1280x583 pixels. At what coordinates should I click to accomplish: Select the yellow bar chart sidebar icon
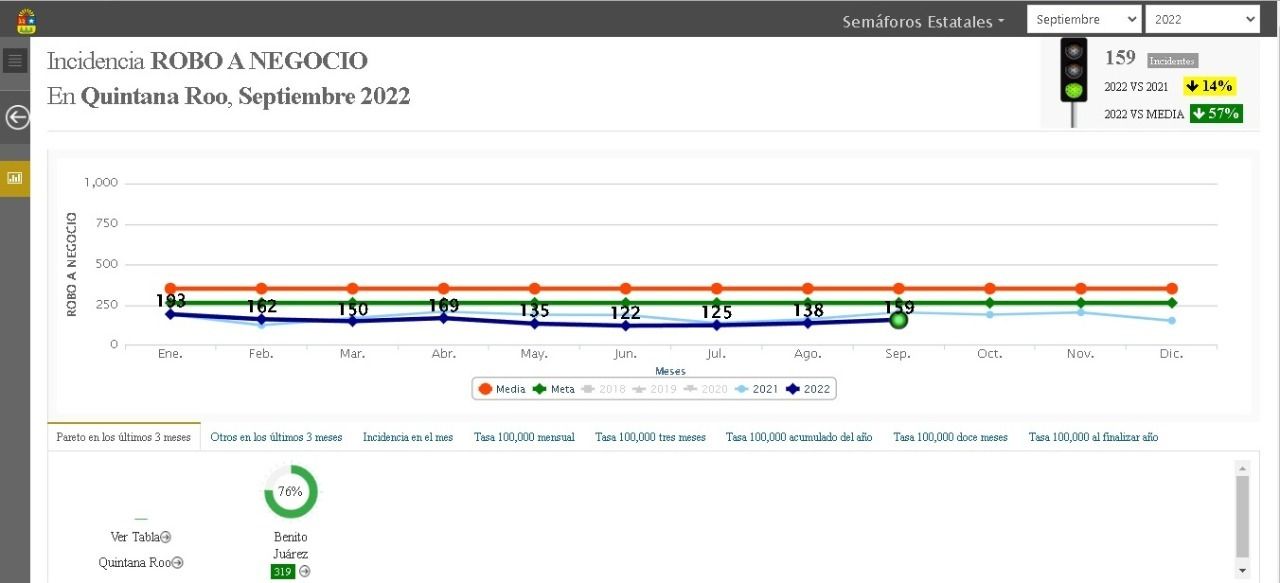[15, 178]
